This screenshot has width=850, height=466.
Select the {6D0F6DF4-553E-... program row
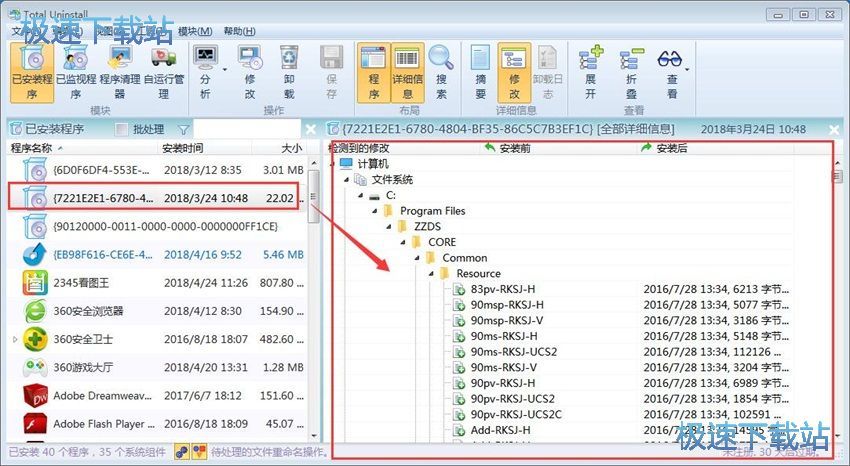point(157,170)
